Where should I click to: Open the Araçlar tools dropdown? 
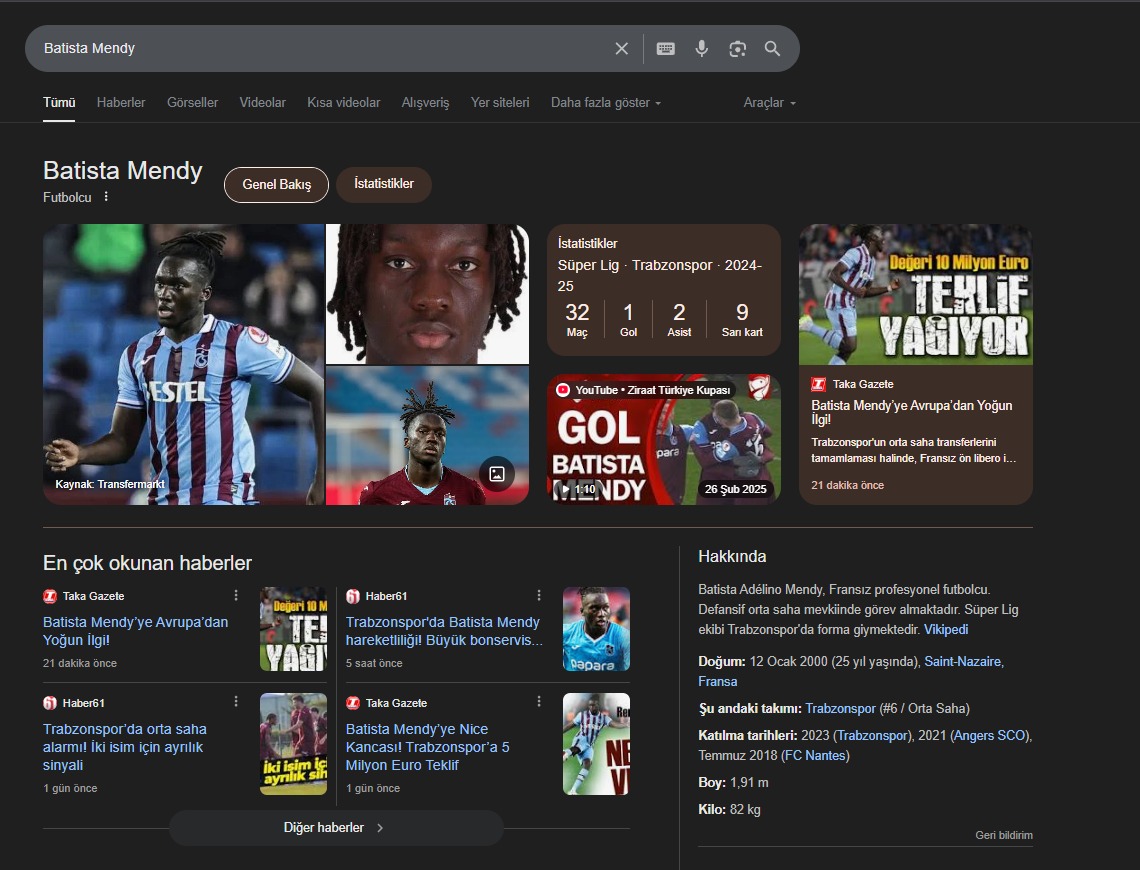[769, 102]
